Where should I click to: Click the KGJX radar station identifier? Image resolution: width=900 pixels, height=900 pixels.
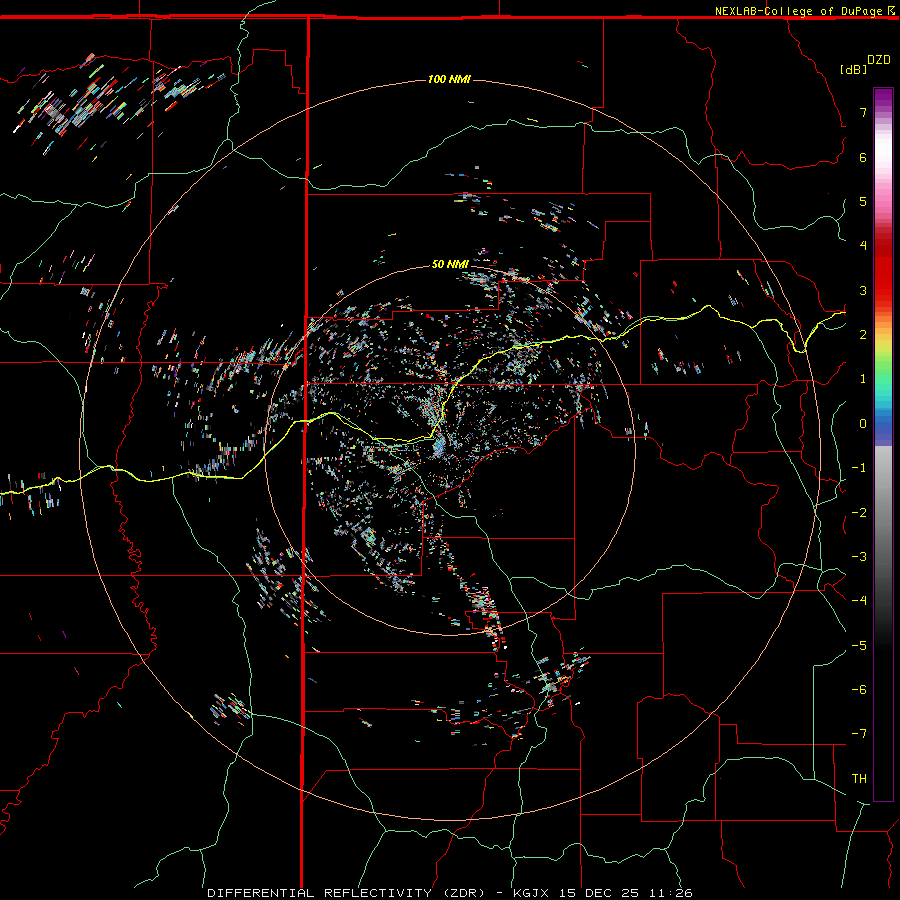coord(530,893)
